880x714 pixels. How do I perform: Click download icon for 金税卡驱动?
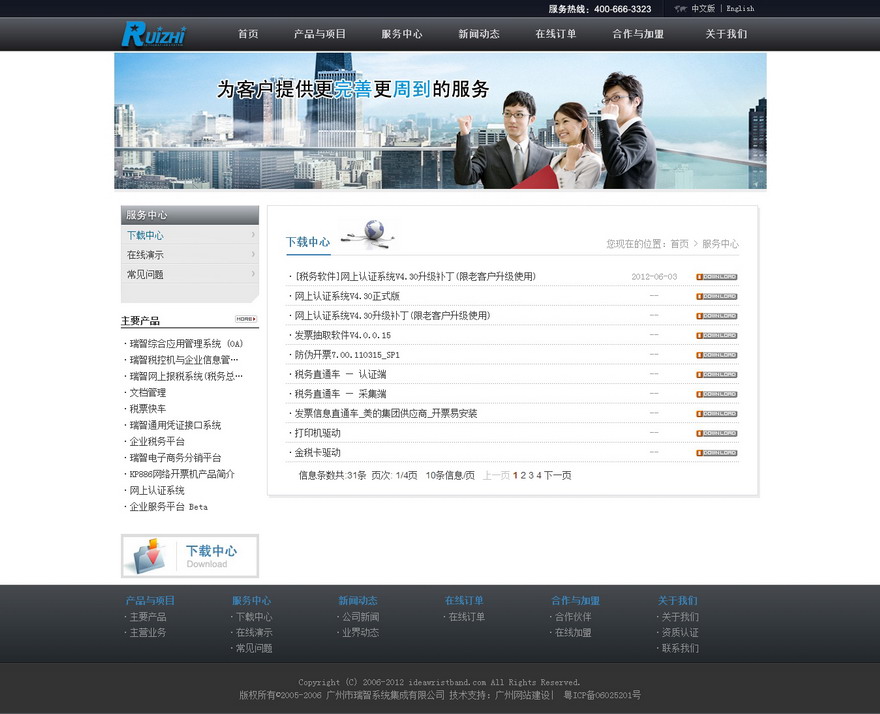click(716, 453)
